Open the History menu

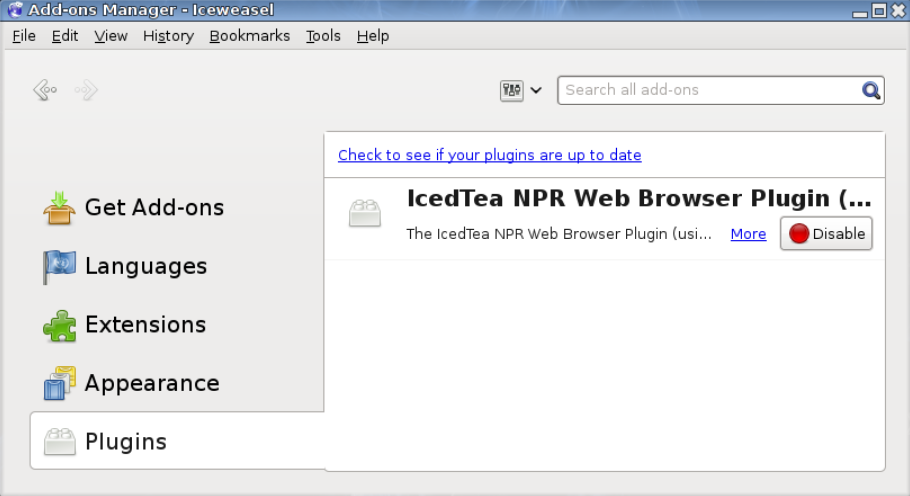pos(168,36)
